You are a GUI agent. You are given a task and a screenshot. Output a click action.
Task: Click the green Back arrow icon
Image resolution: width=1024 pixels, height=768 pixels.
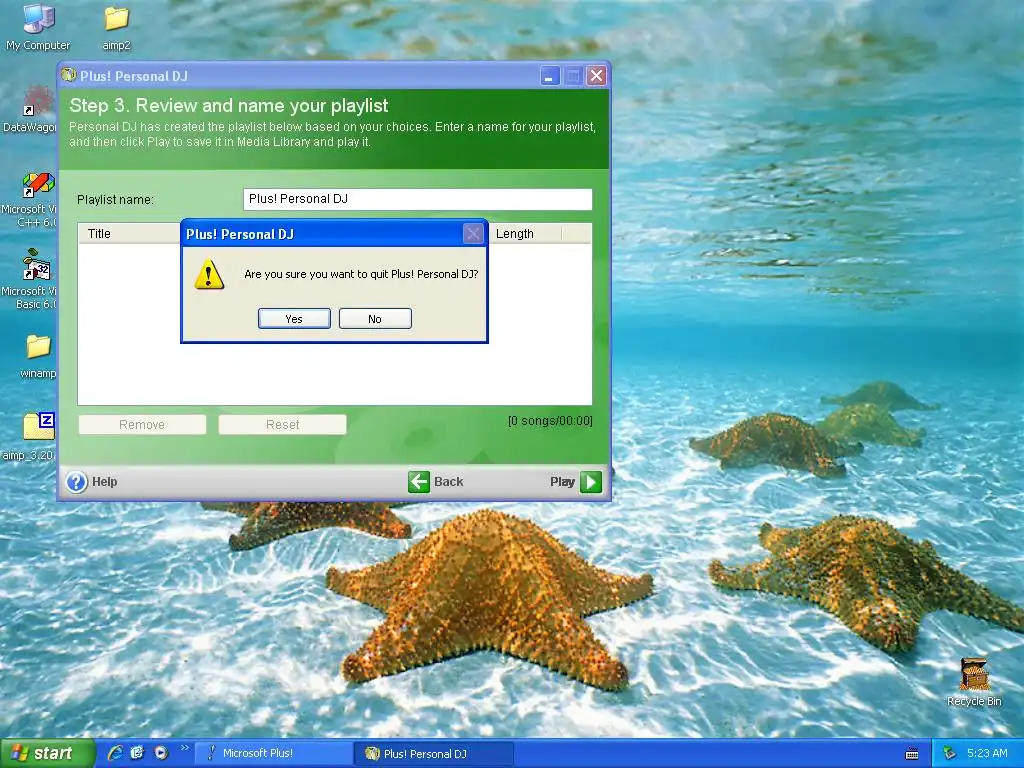(x=419, y=482)
